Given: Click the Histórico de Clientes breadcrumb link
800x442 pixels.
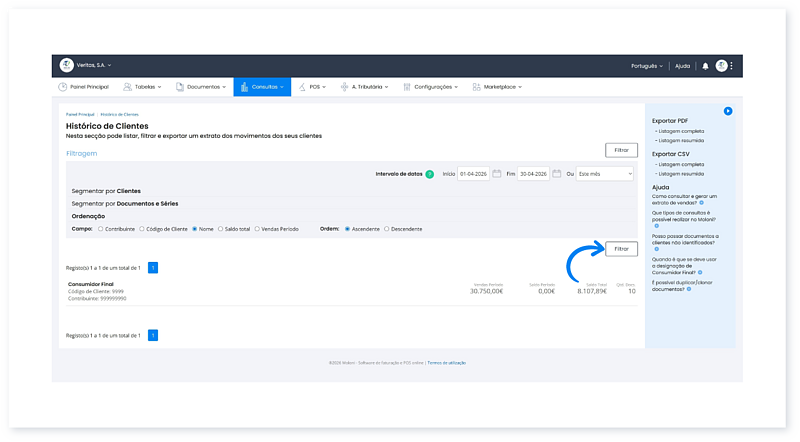Looking at the screenshot, I should [119, 114].
